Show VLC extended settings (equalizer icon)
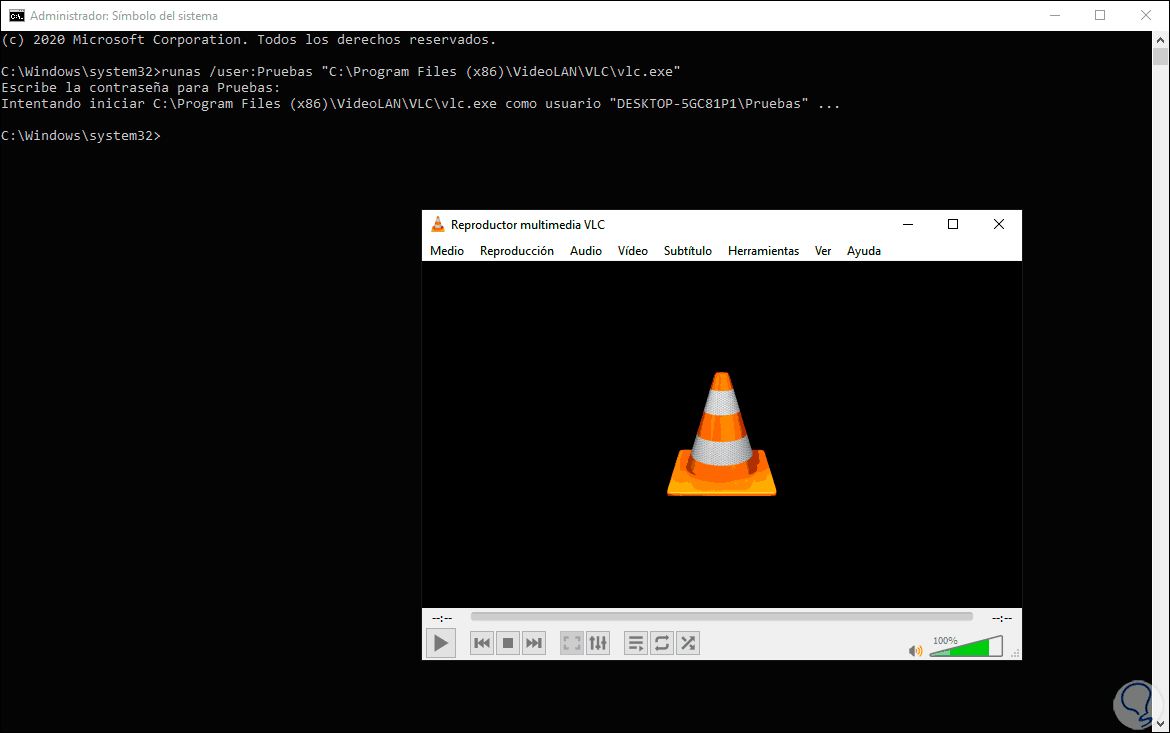The image size is (1170, 733). (598, 643)
